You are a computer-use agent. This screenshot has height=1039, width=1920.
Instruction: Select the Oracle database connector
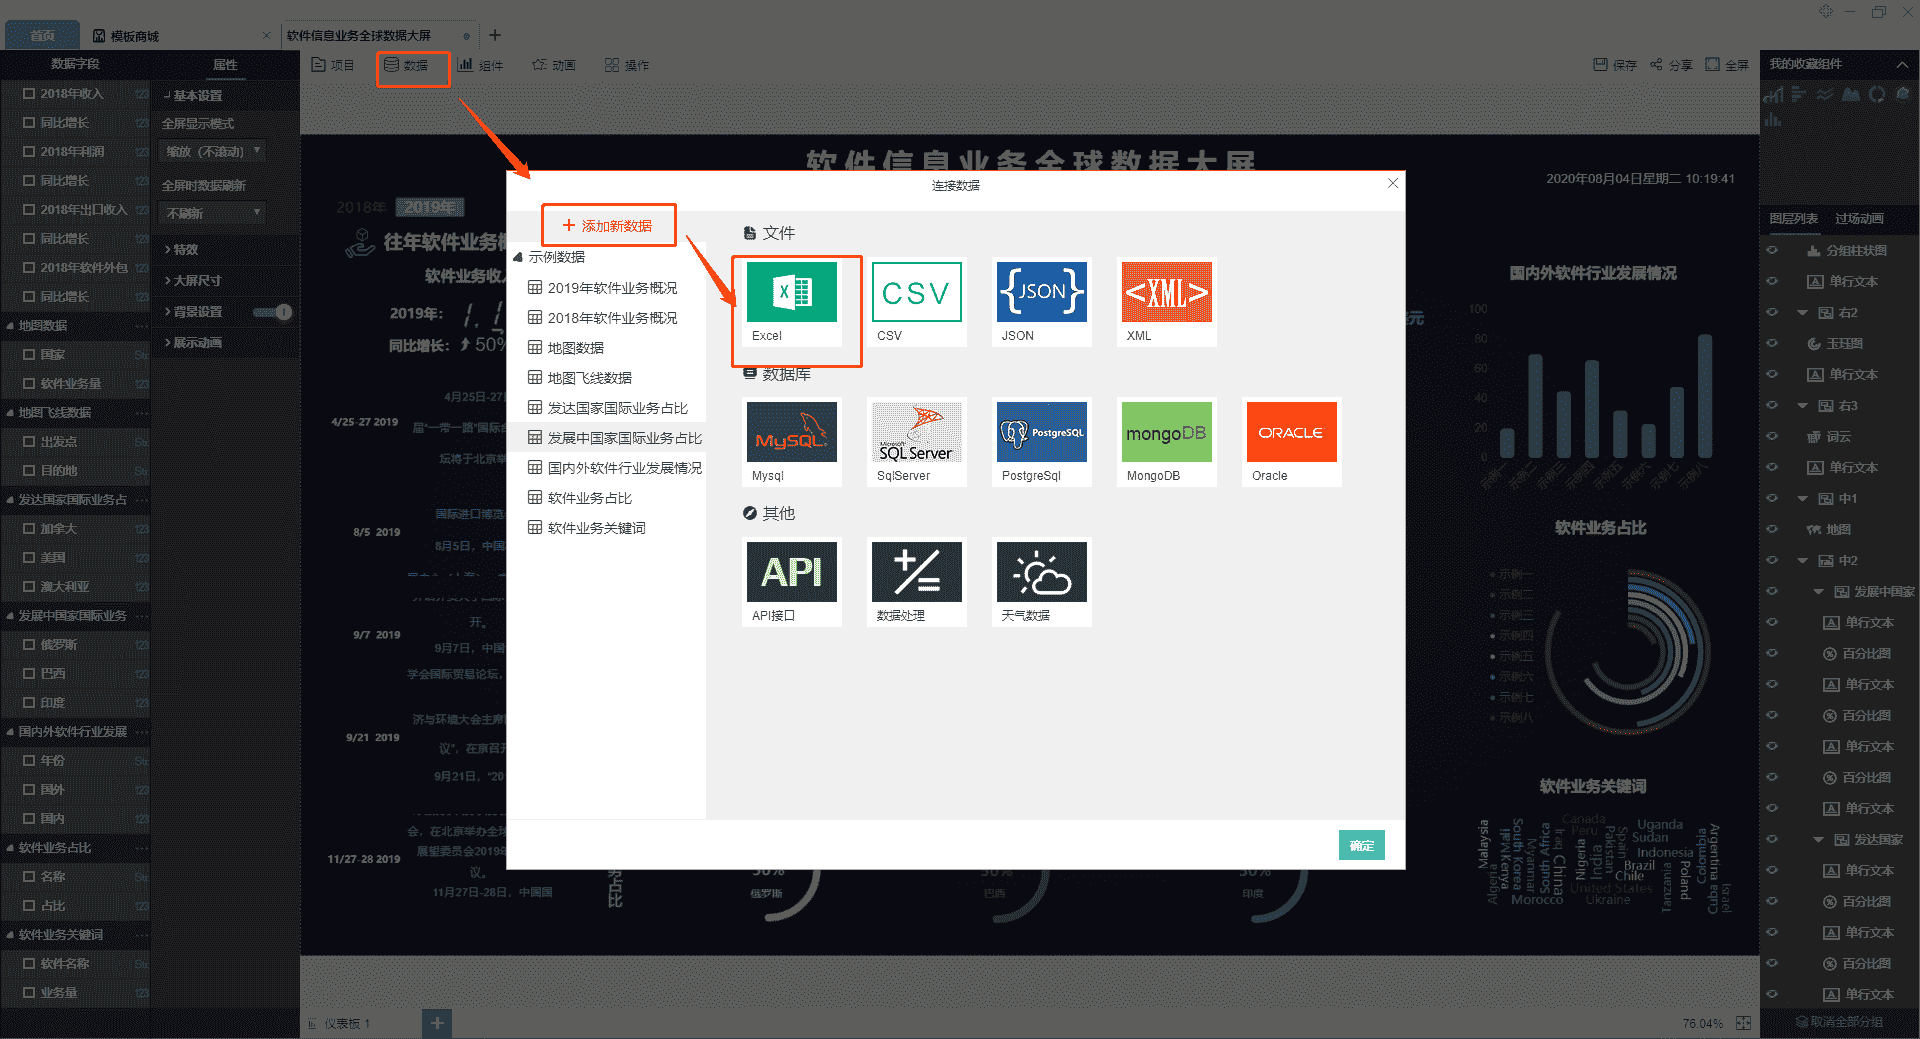1291,442
